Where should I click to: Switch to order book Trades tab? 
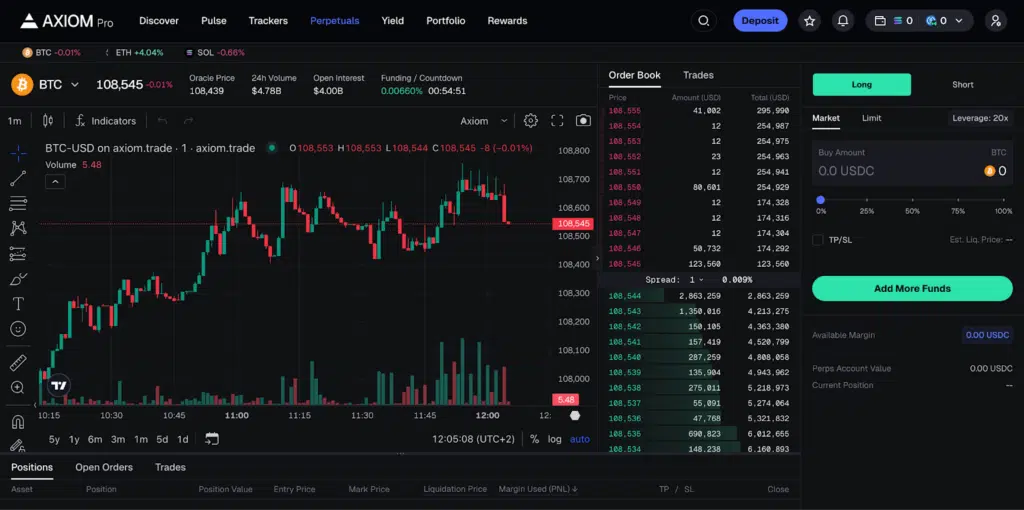[x=698, y=75]
